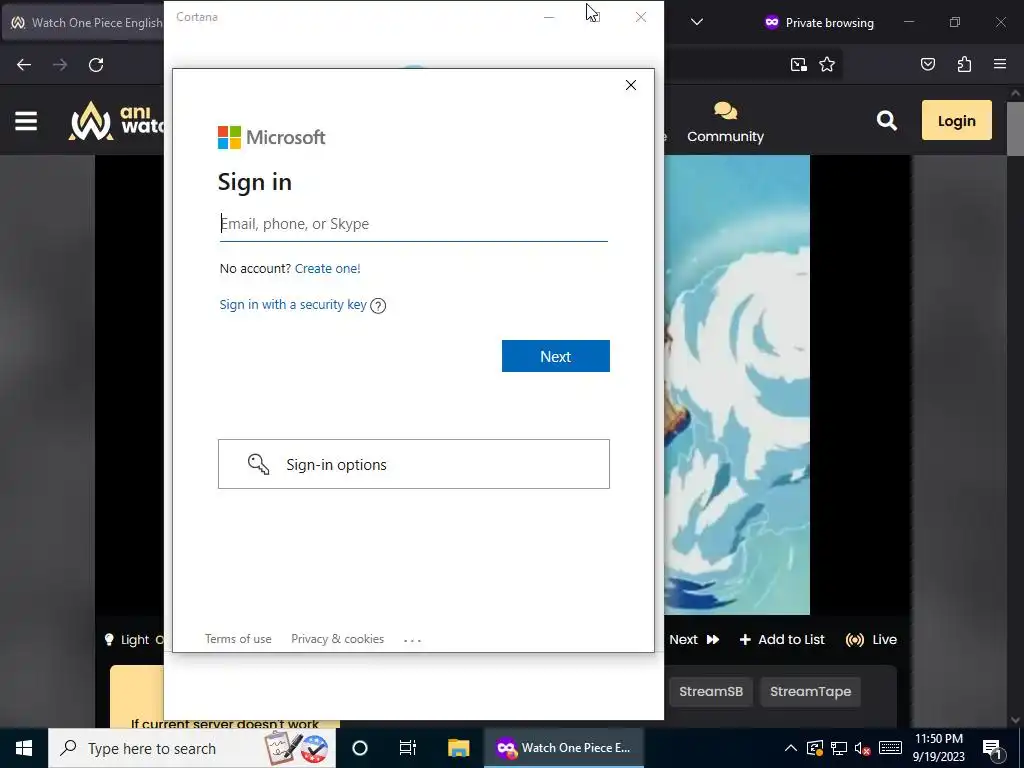1024x768 pixels.
Task: Open Cortana circle on taskbar
Action: coord(360,748)
